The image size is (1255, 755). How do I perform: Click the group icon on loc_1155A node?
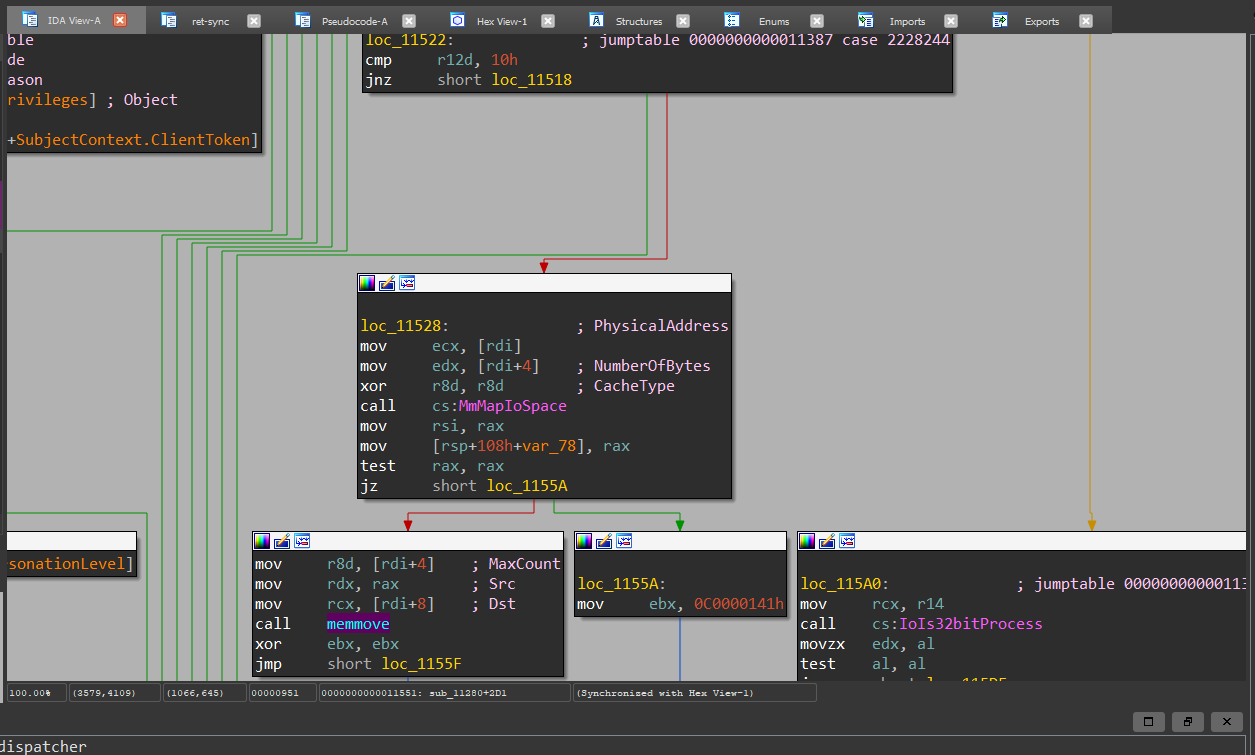[x=624, y=541]
